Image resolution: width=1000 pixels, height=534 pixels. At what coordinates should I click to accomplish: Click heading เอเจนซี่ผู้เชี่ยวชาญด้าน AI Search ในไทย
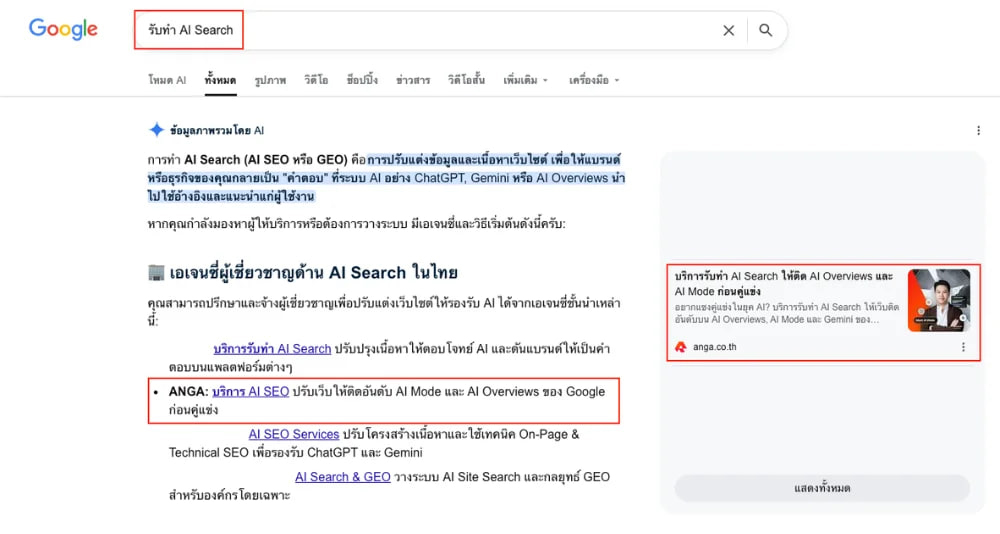pos(313,272)
